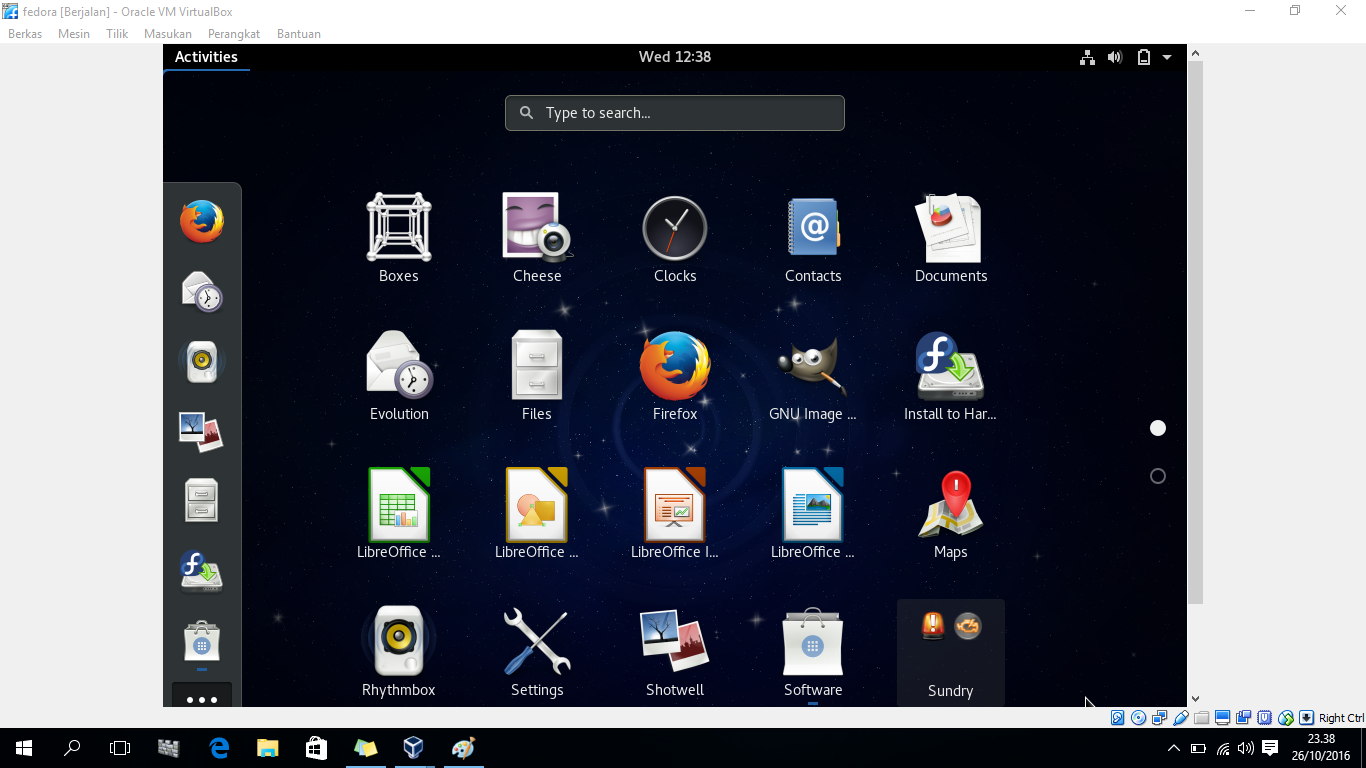
Task: Open Paint from the taskbar
Action: [462, 748]
